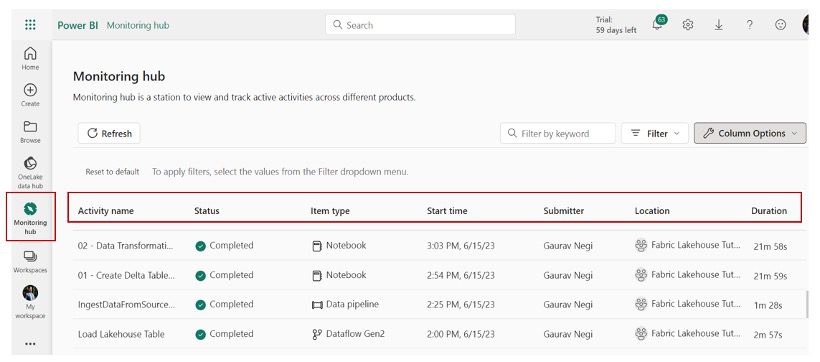Click the Power BI brand link

pos(77,25)
